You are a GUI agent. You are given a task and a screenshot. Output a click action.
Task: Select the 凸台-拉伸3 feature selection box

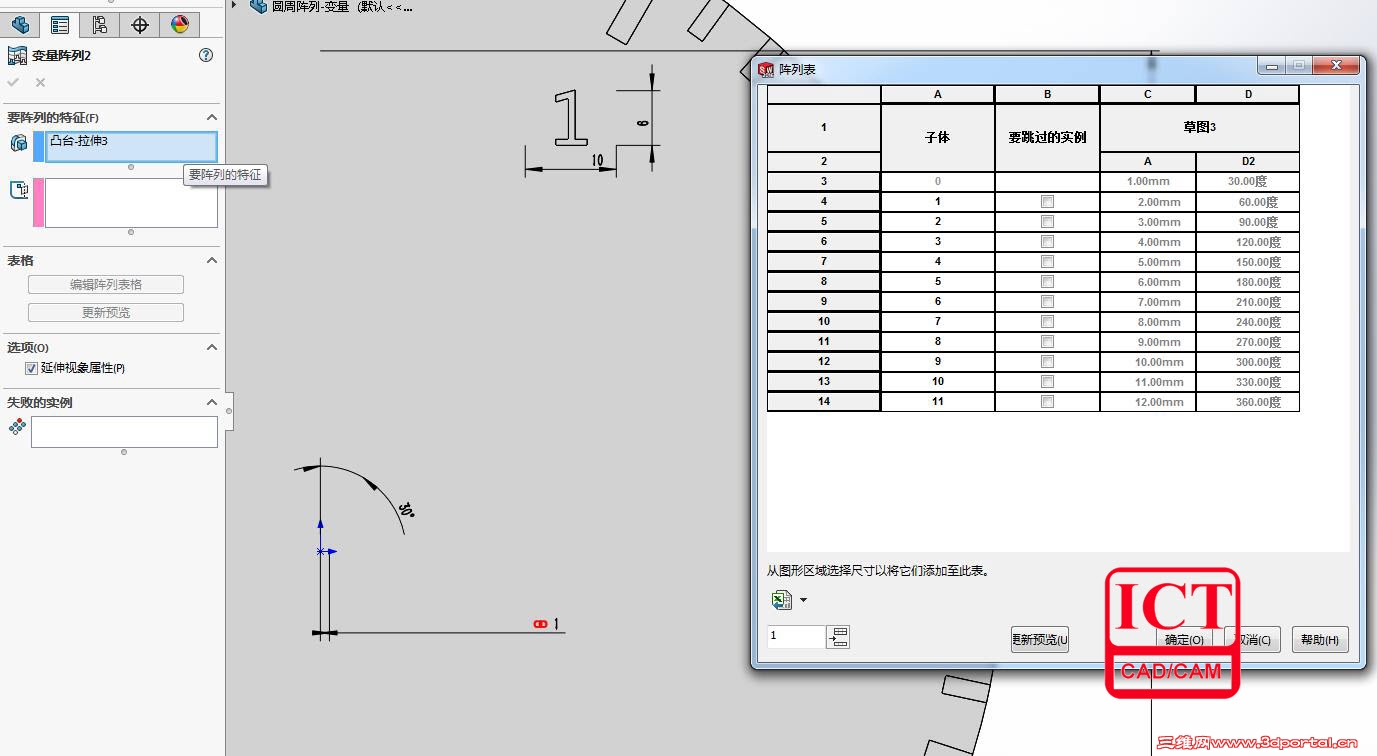click(x=131, y=146)
